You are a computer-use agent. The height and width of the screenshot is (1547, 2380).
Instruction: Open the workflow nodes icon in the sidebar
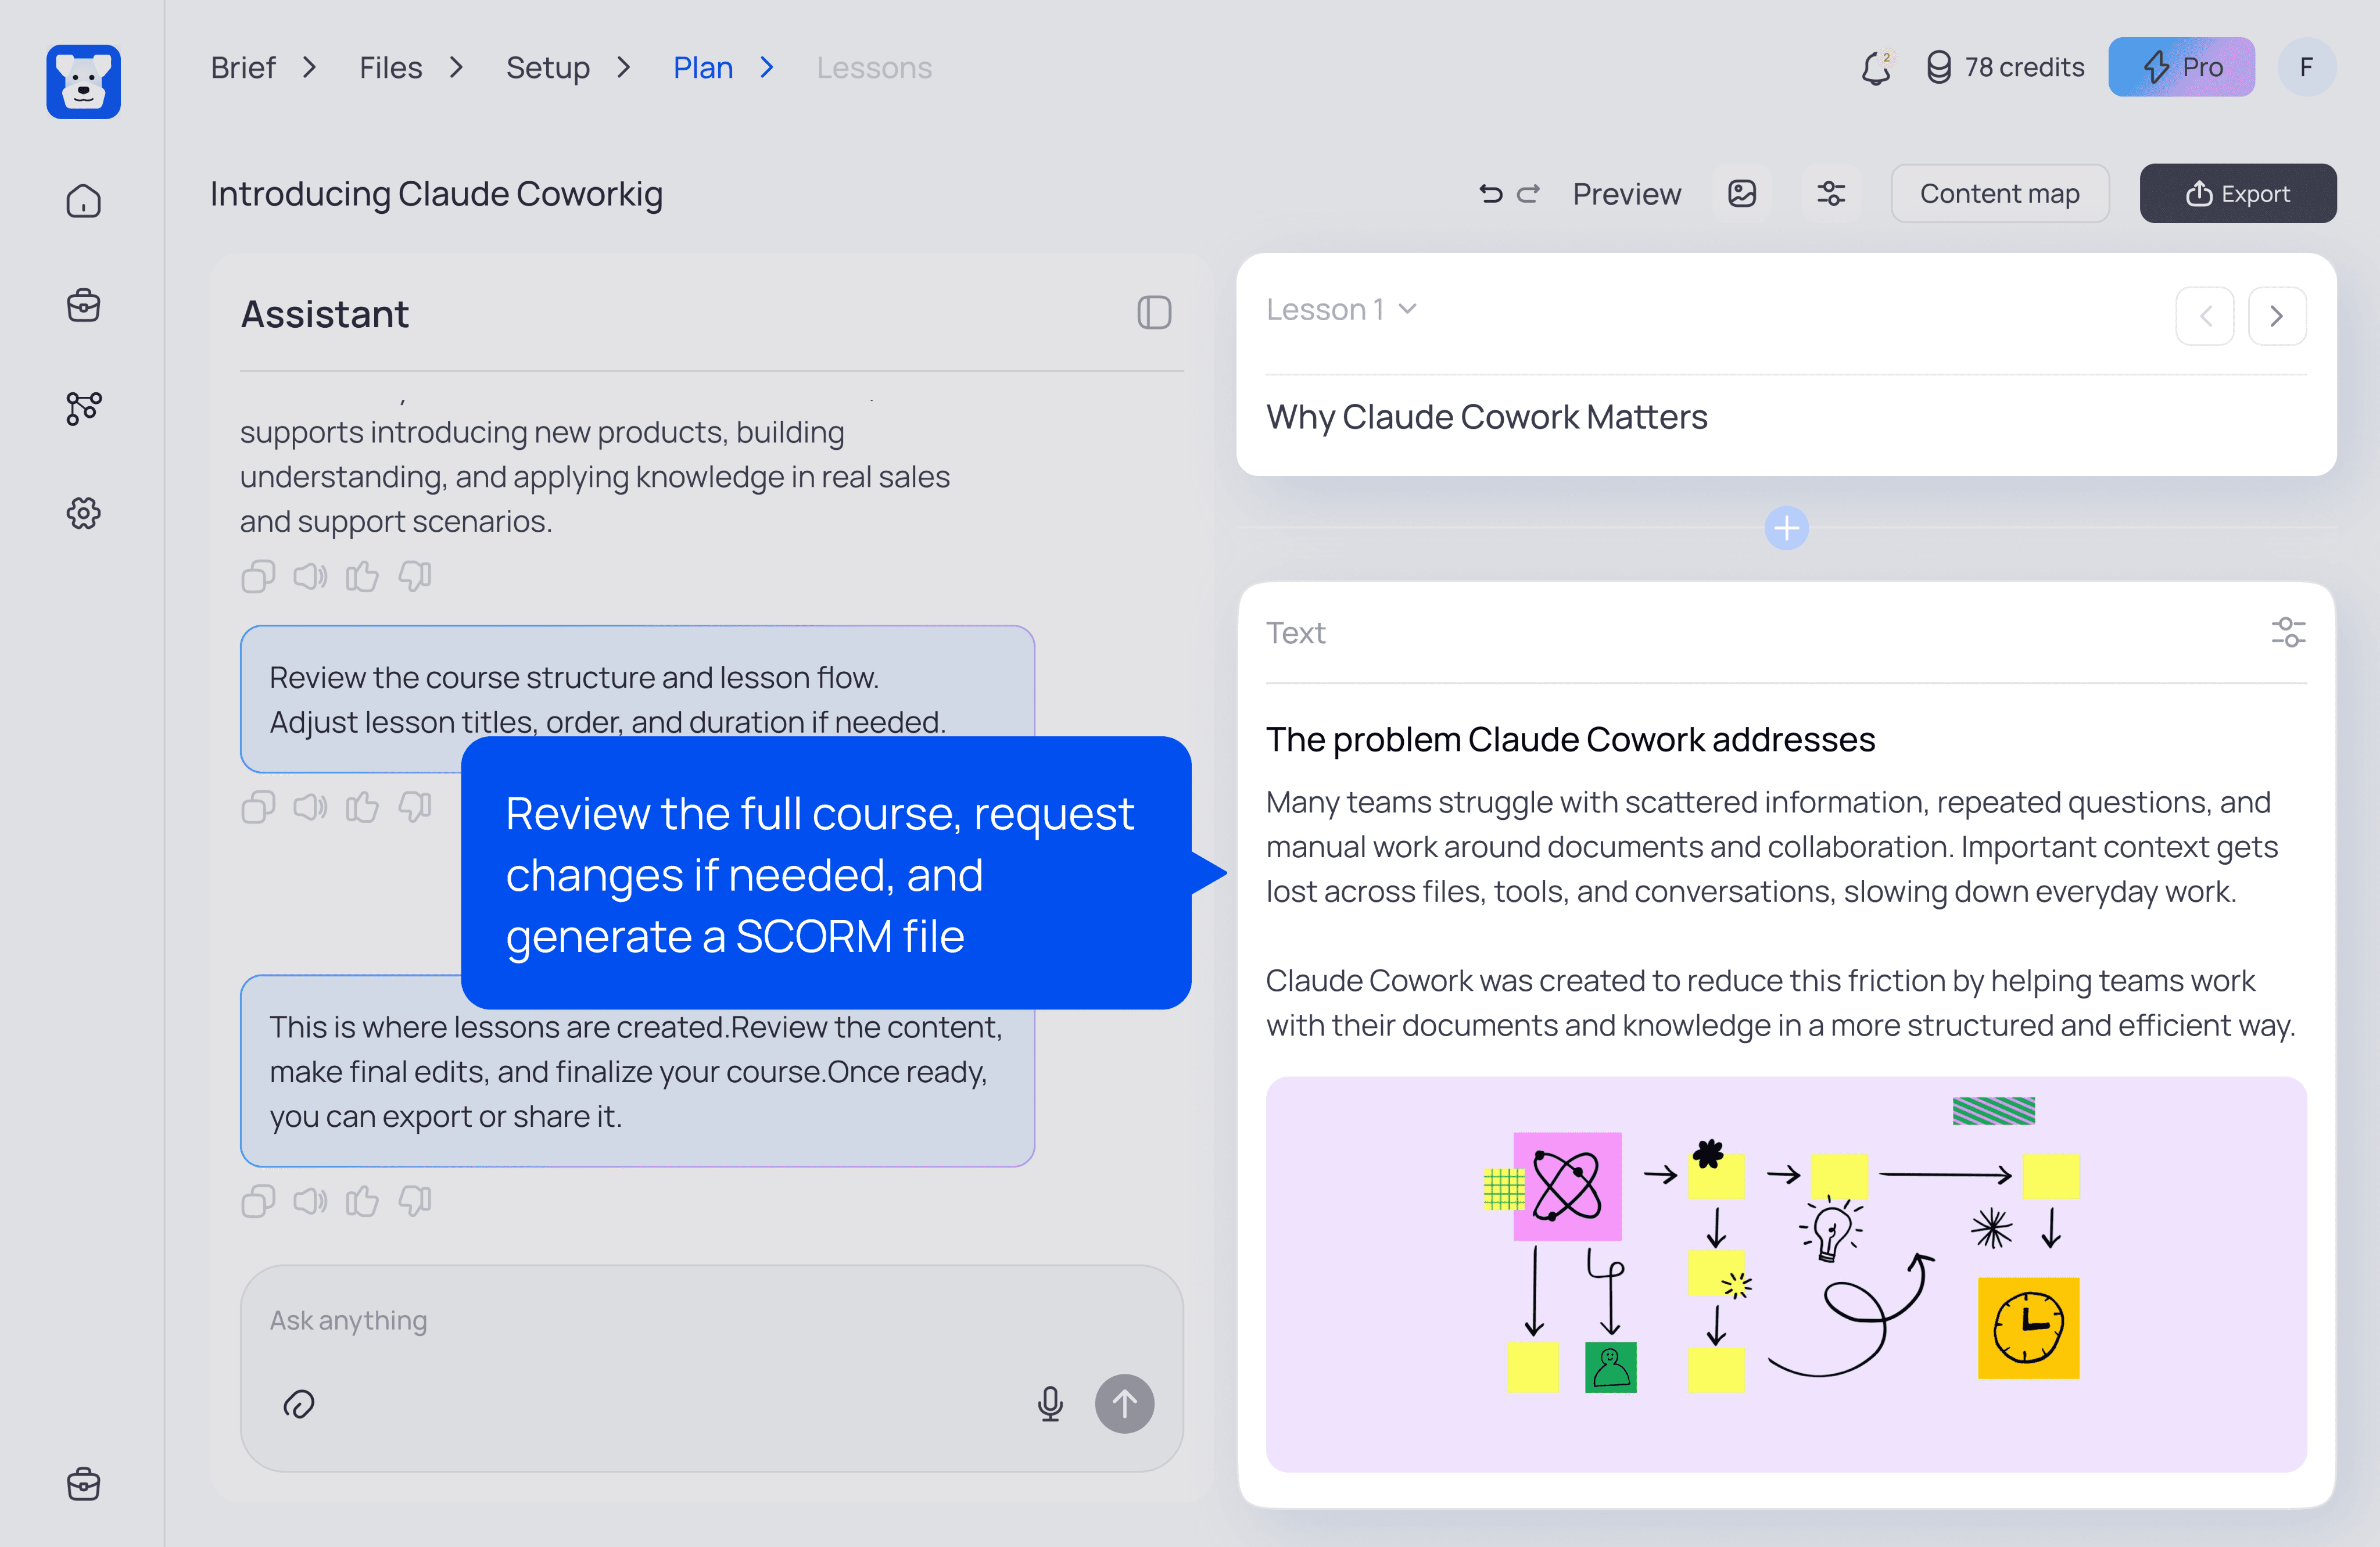[83, 408]
